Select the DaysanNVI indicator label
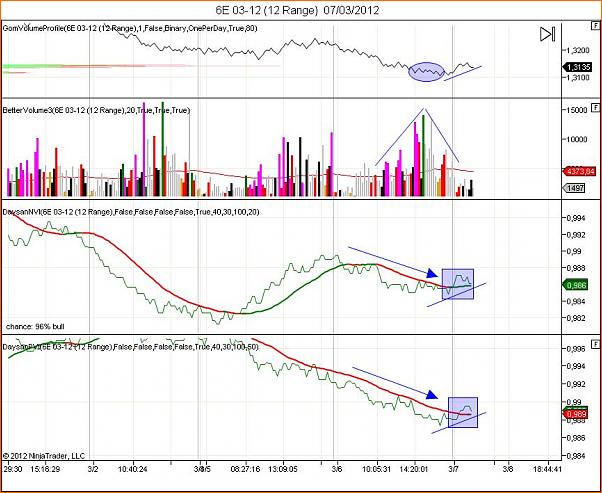 131,212
